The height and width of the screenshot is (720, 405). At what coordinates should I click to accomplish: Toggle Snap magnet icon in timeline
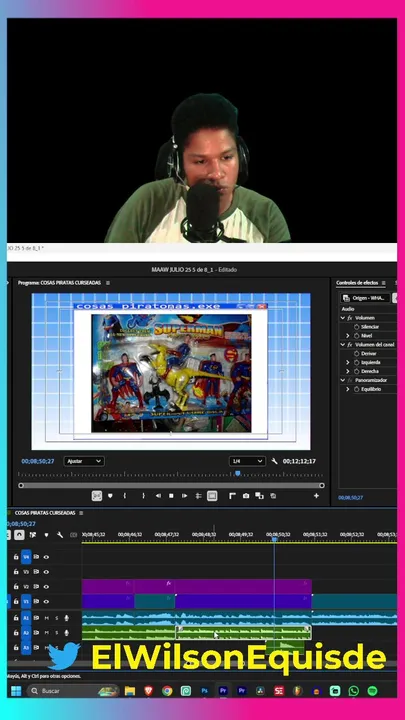(19, 535)
